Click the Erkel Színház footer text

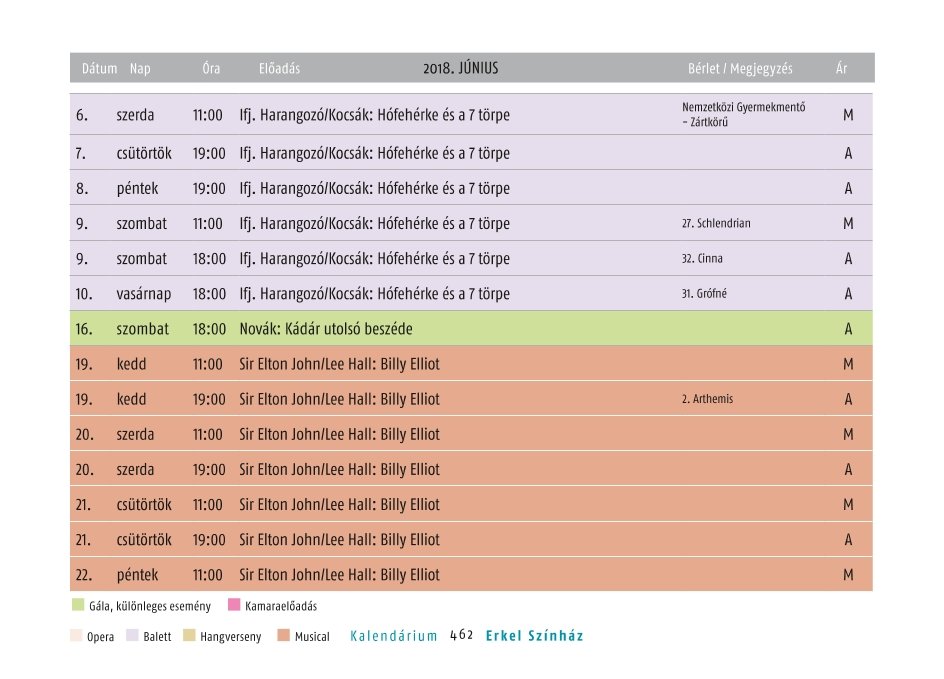click(x=534, y=636)
